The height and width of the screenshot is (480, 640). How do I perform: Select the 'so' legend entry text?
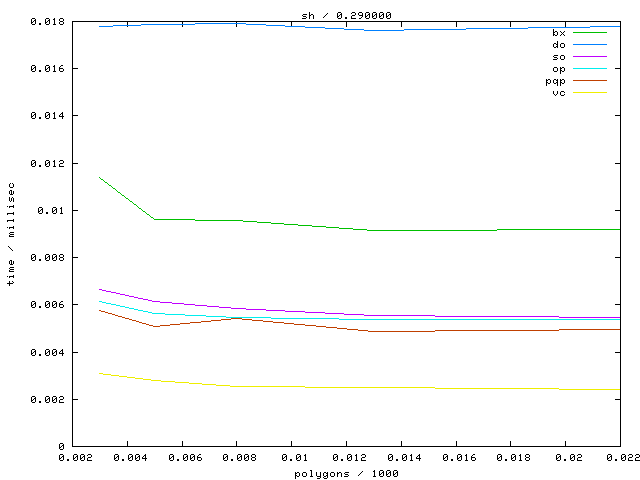point(558,57)
